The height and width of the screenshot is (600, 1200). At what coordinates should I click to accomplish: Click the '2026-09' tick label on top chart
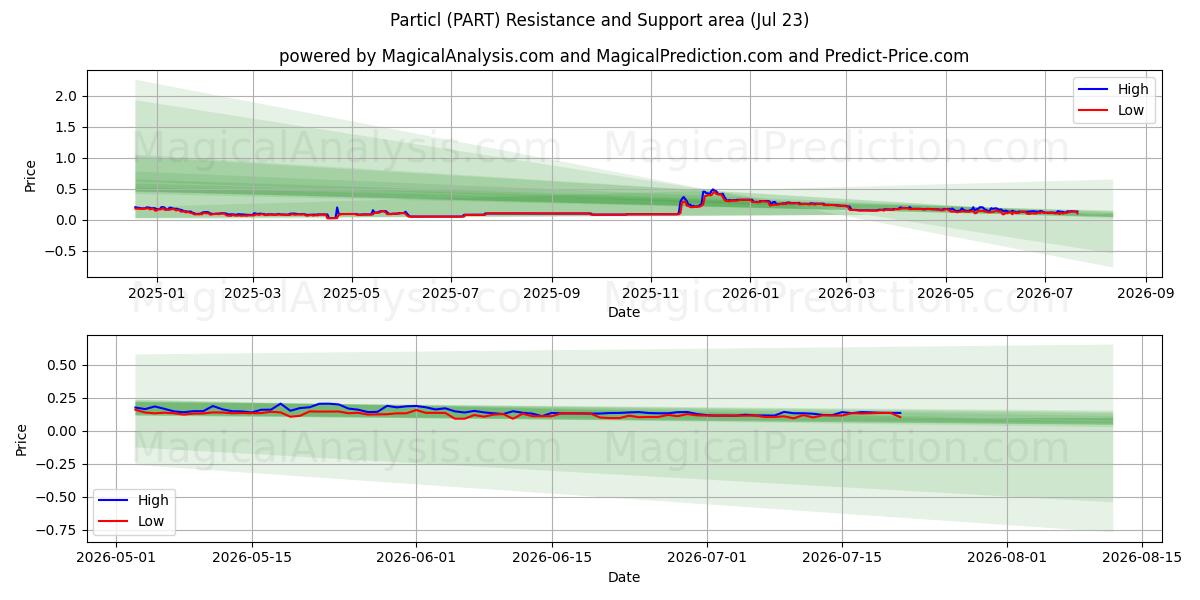point(1145,293)
